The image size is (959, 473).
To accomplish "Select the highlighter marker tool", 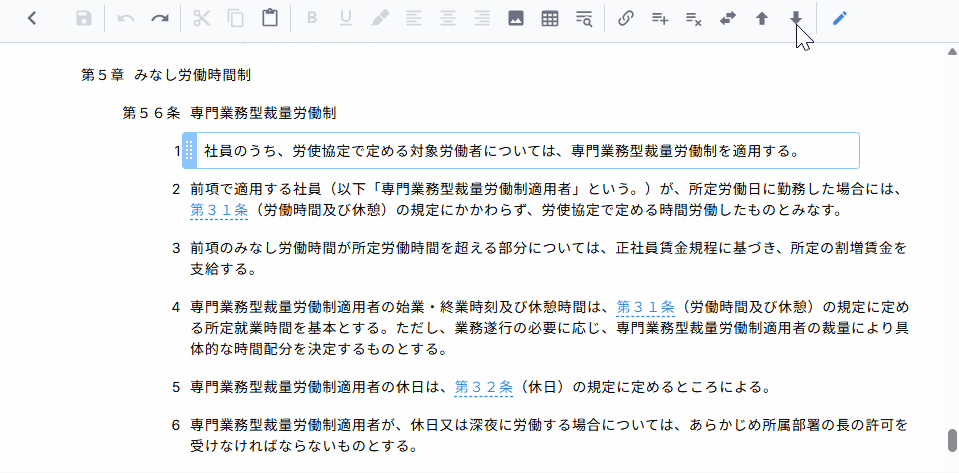I will pos(380,18).
